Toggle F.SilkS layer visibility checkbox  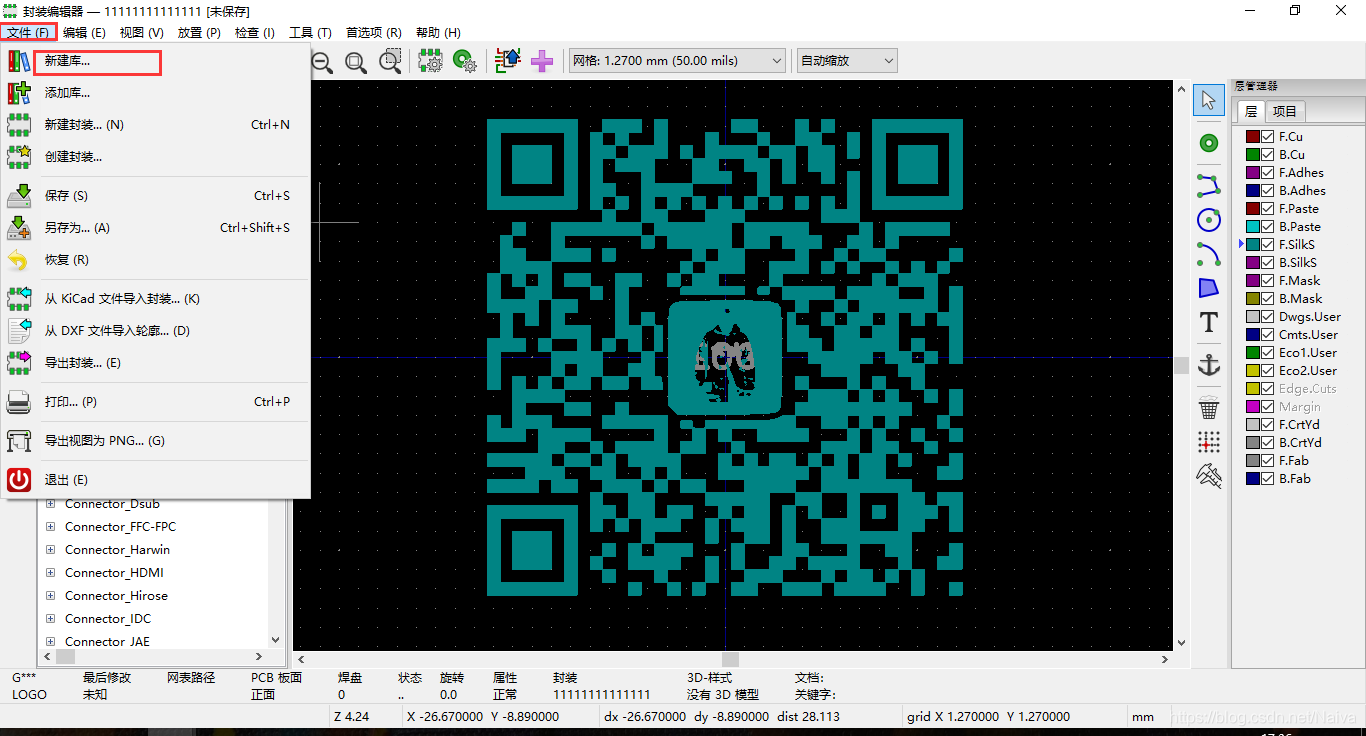(x=1268, y=245)
